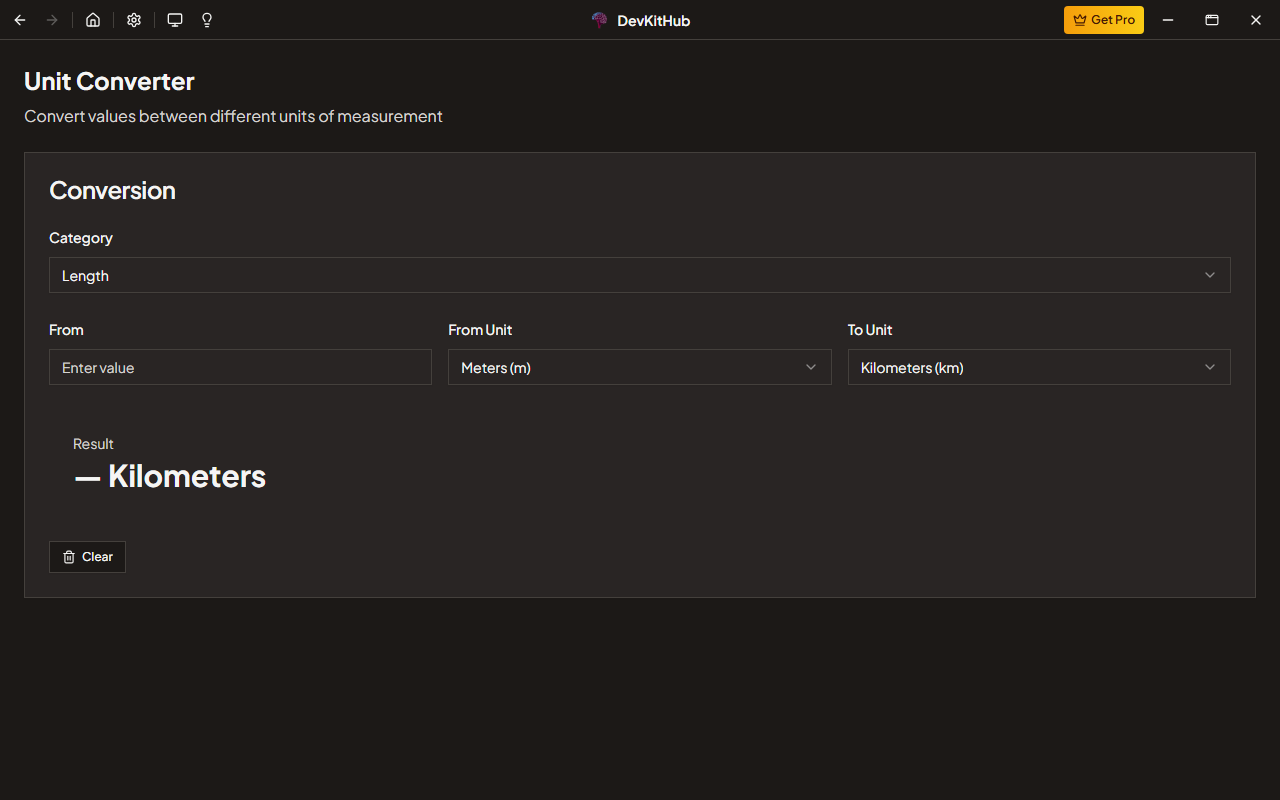Go forward using the right arrow
Image resolution: width=1280 pixels, height=800 pixels.
point(52,20)
